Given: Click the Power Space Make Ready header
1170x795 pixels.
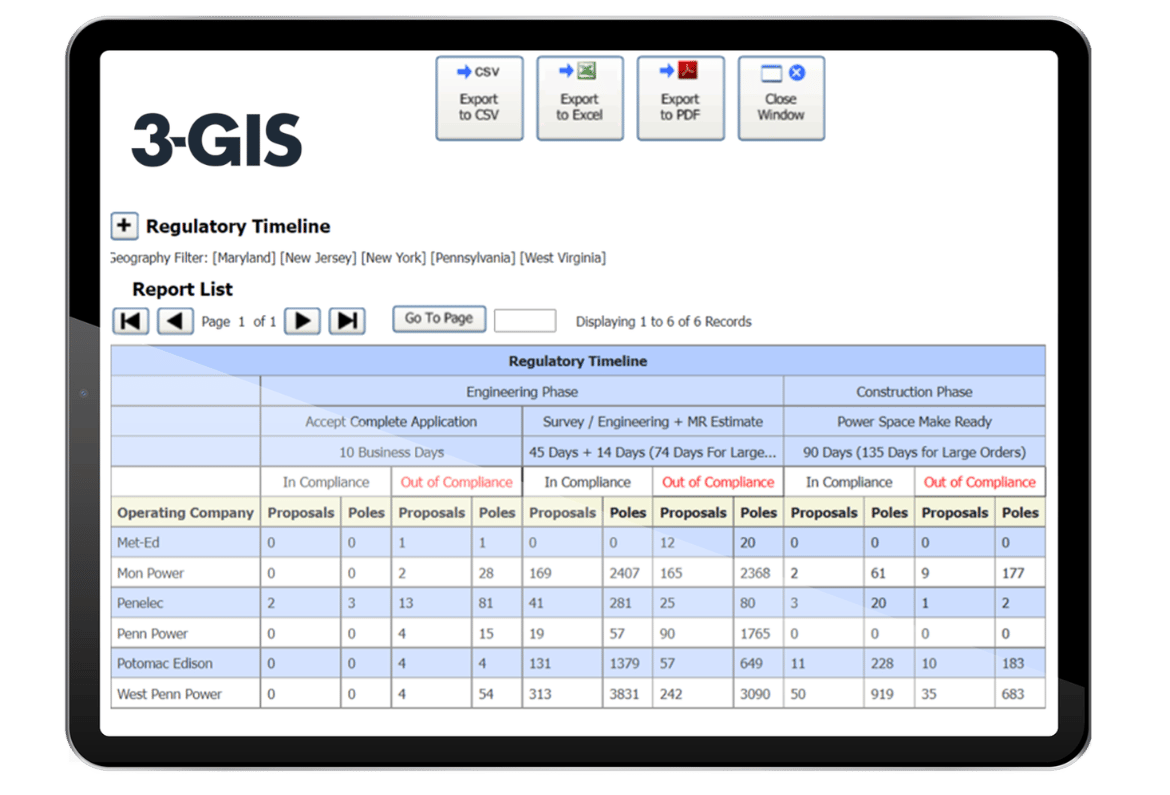Looking at the screenshot, I should coord(914,422).
